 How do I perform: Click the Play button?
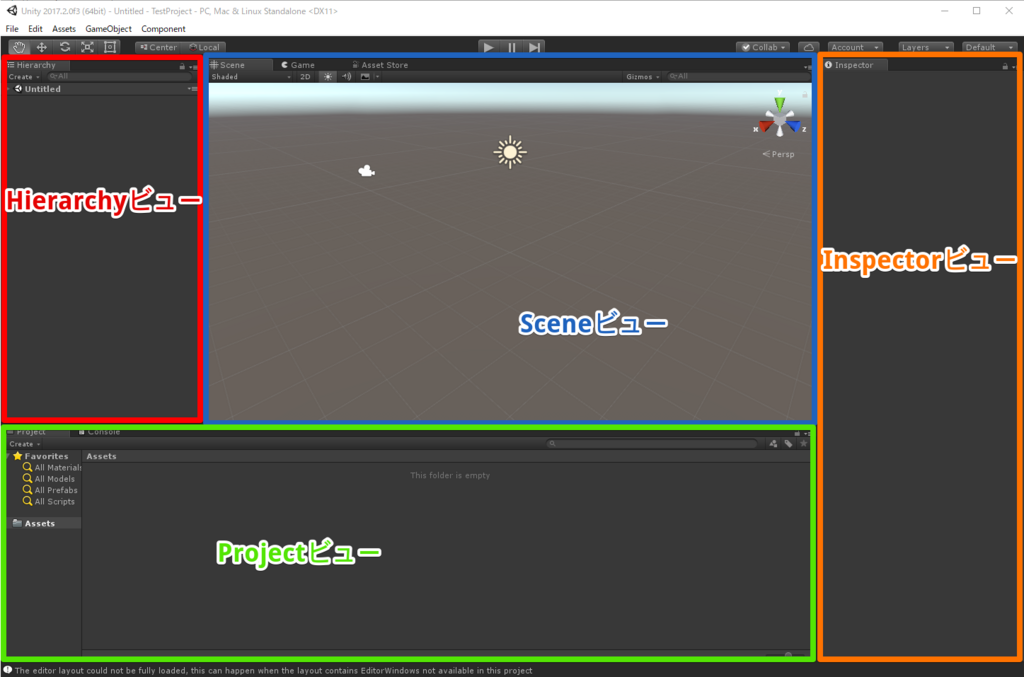coord(488,47)
